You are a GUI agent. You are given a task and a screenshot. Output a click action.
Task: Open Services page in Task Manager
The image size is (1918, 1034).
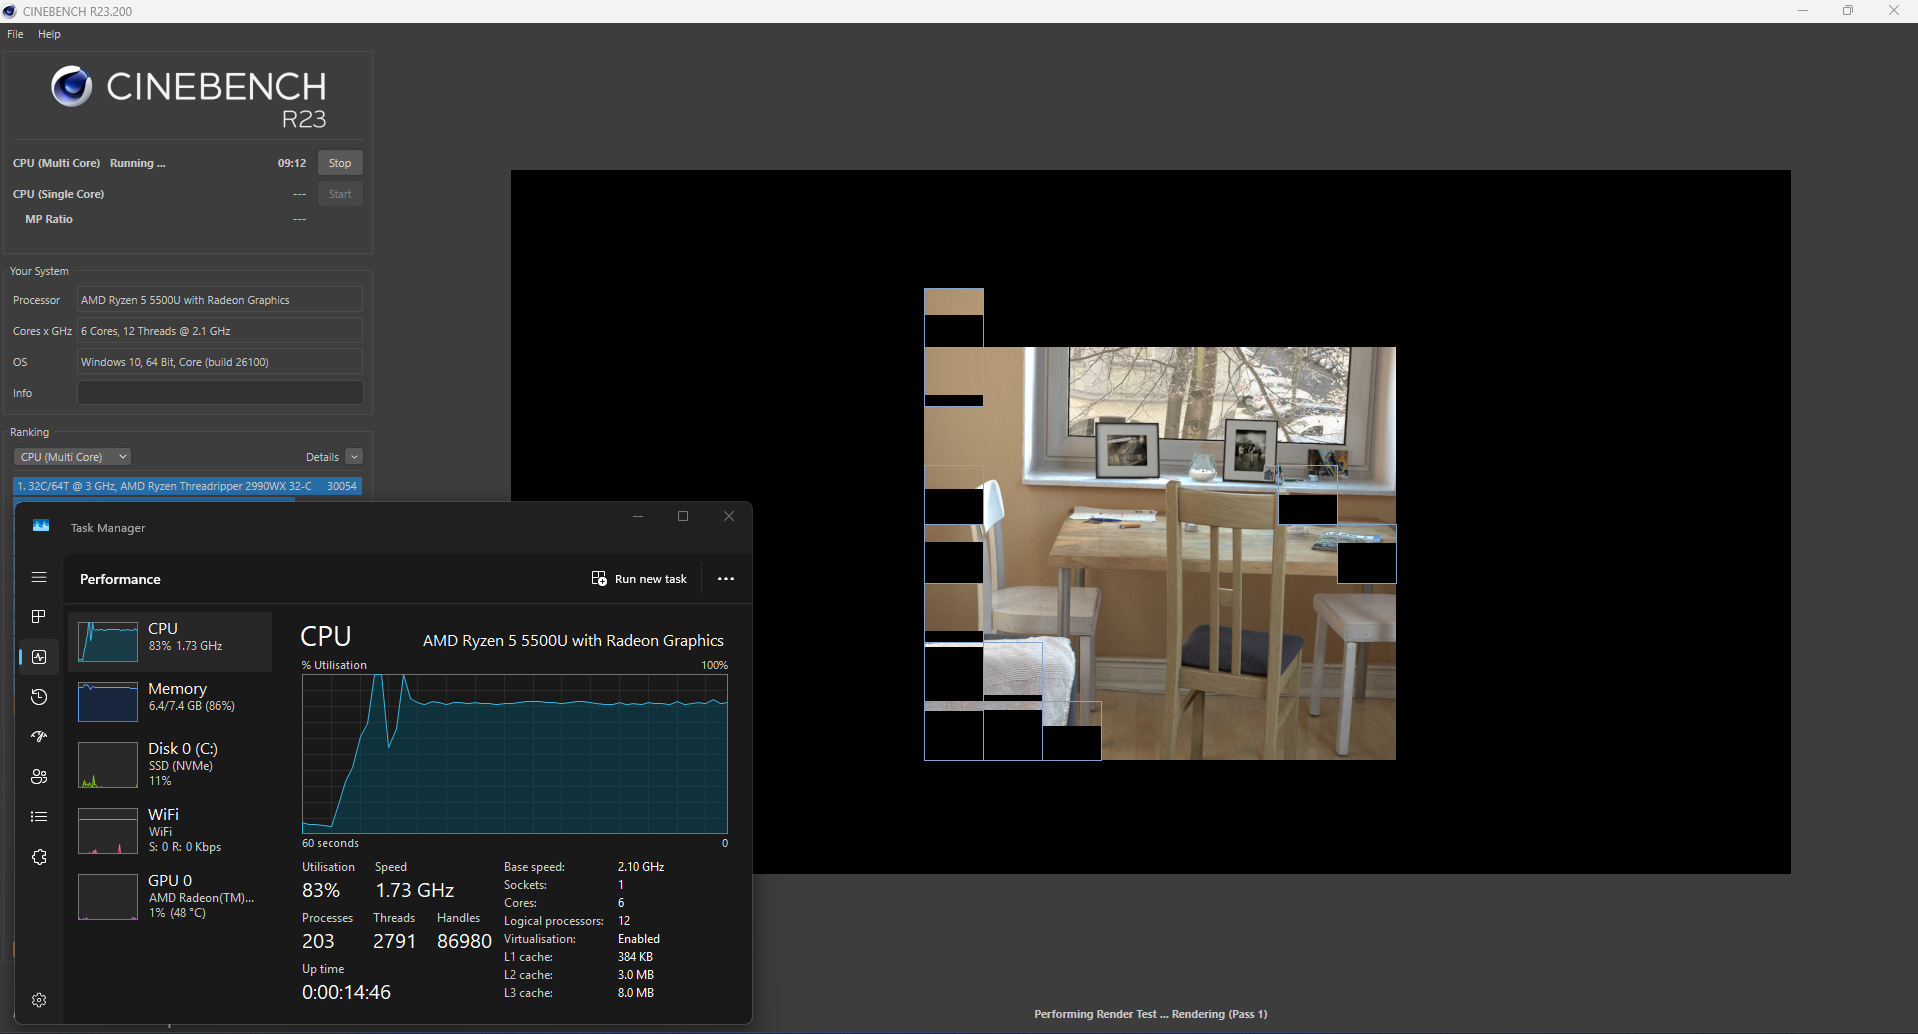[39, 857]
